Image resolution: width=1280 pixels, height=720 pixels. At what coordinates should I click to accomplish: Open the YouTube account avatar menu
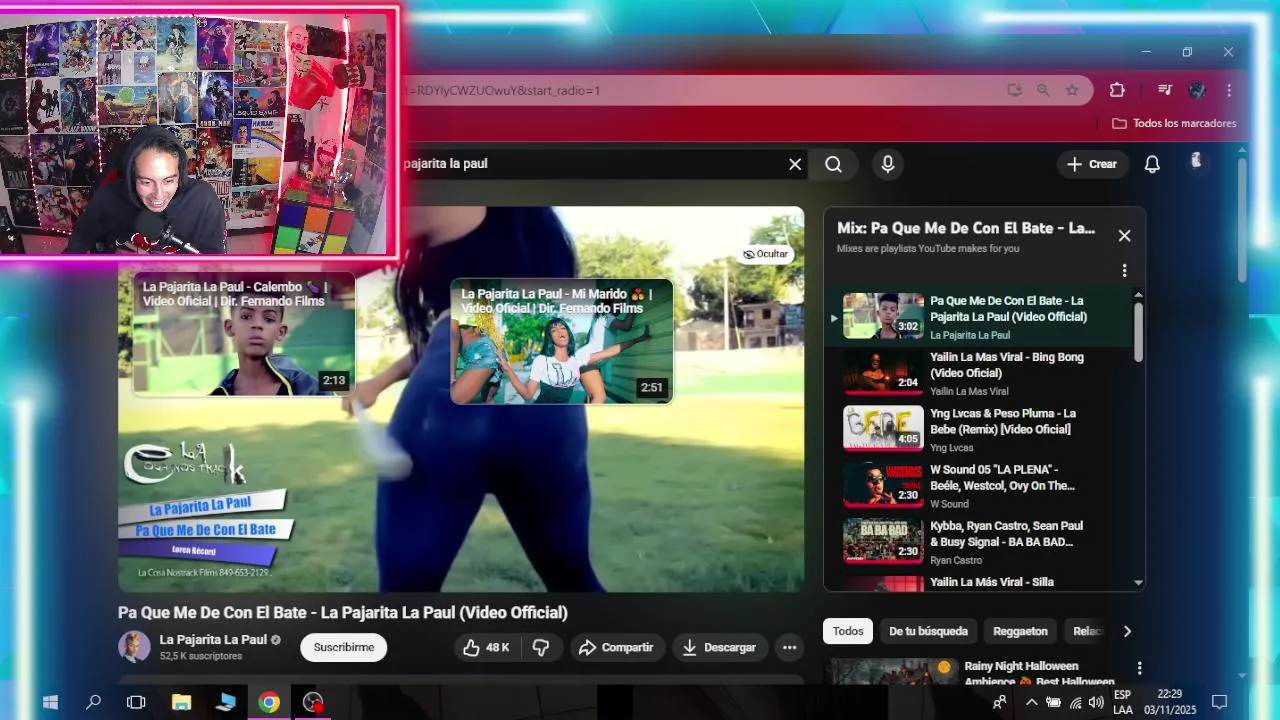[x=1196, y=162]
